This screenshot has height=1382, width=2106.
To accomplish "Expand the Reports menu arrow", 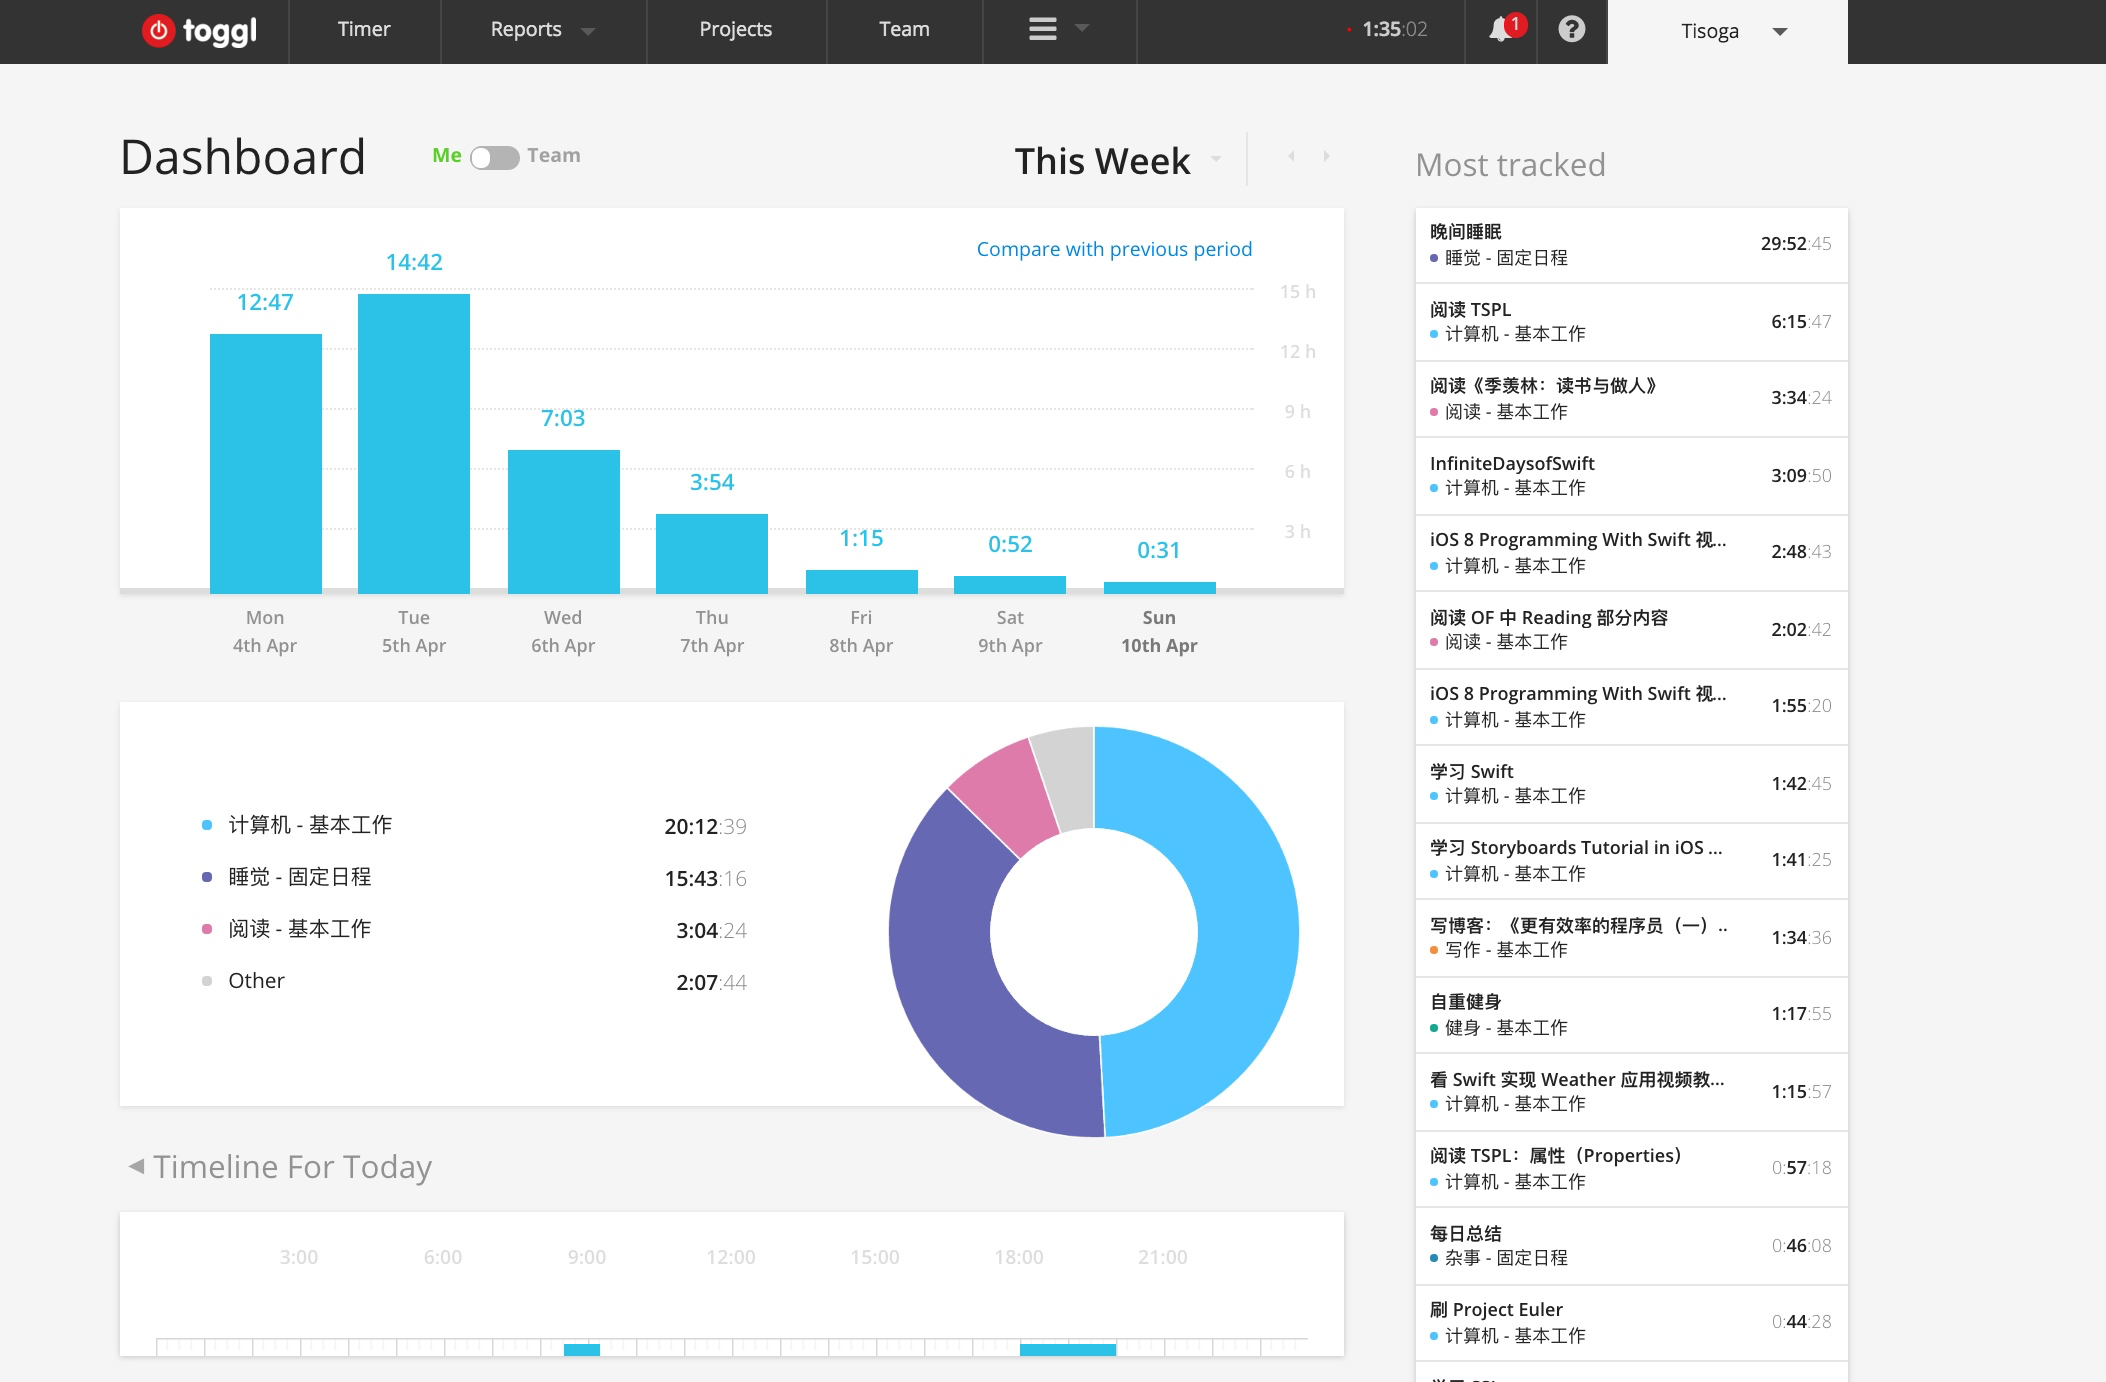I will pyautogui.click(x=588, y=31).
